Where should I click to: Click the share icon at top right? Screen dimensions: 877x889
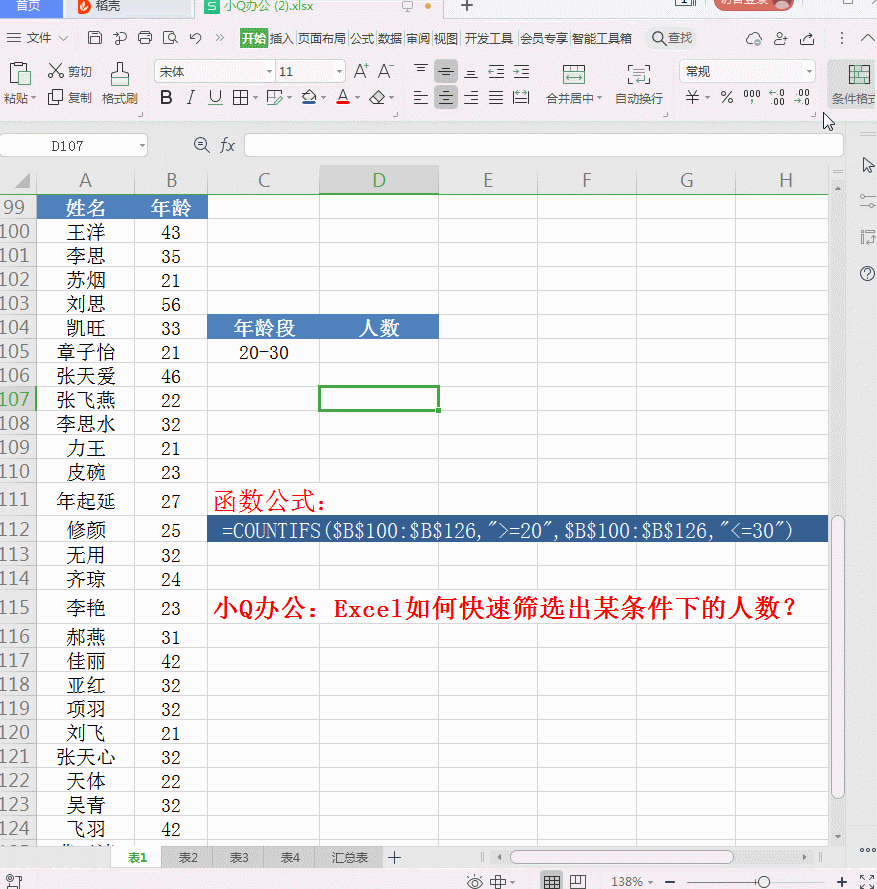tap(807, 38)
